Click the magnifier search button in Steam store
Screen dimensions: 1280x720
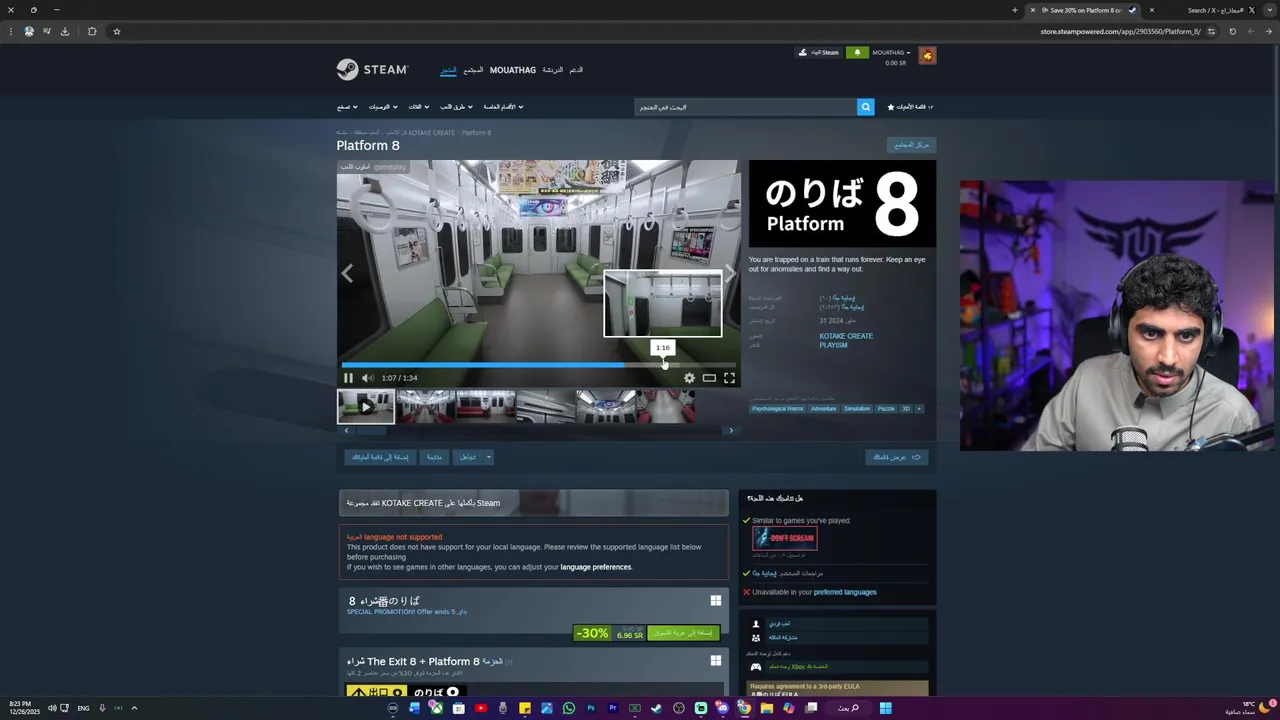(x=866, y=107)
